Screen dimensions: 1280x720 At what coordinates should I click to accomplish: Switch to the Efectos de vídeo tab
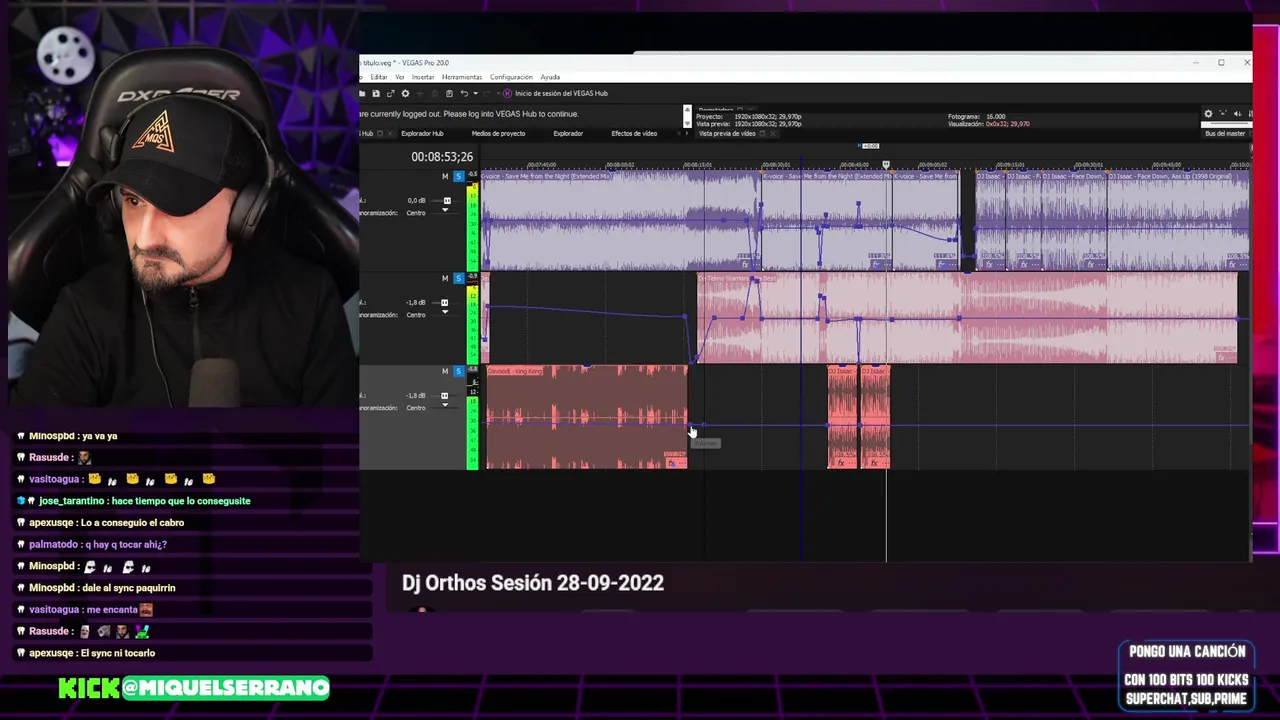click(634, 133)
